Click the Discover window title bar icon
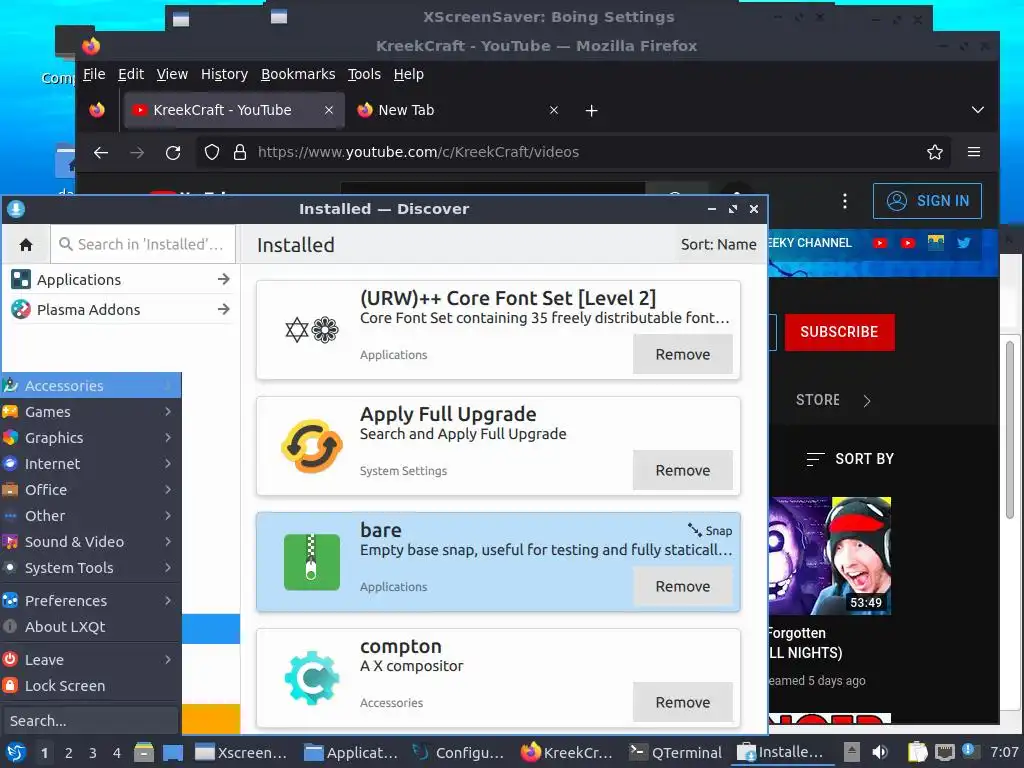This screenshot has height=768, width=1024. tap(16, 209)
